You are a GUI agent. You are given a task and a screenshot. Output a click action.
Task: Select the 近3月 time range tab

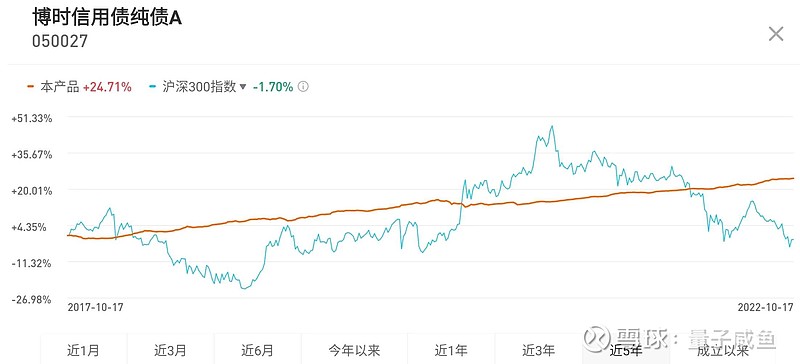[x=170, y=351]
